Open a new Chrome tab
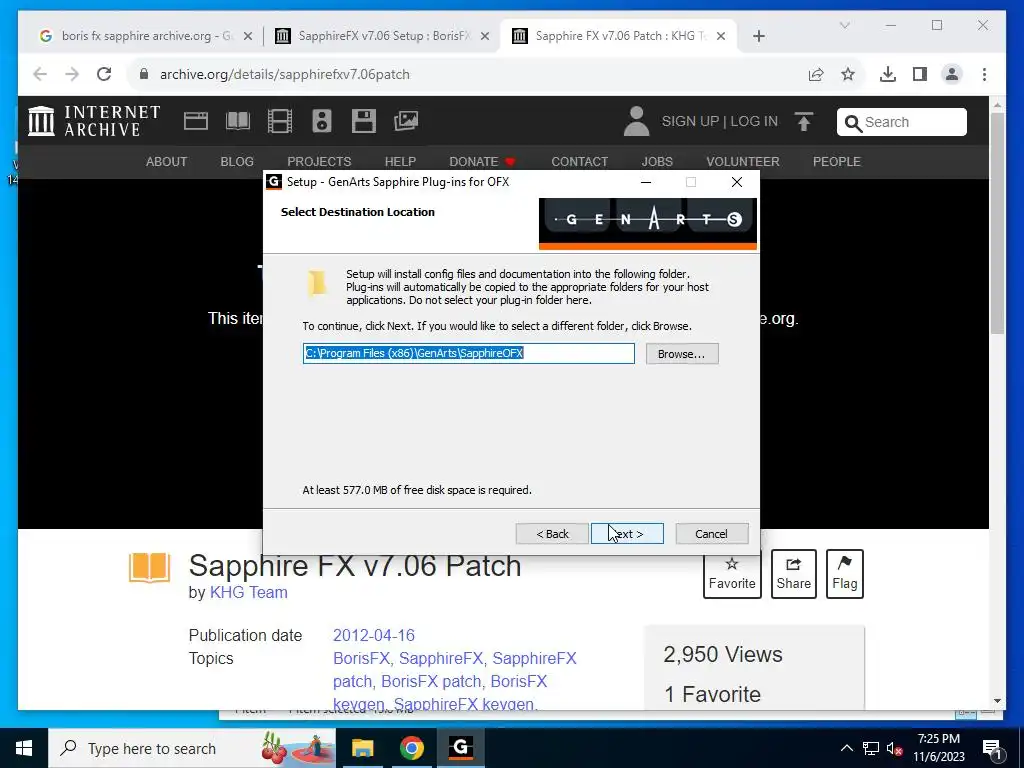This screenshot has width=1024, height=768. pos(758,36)
